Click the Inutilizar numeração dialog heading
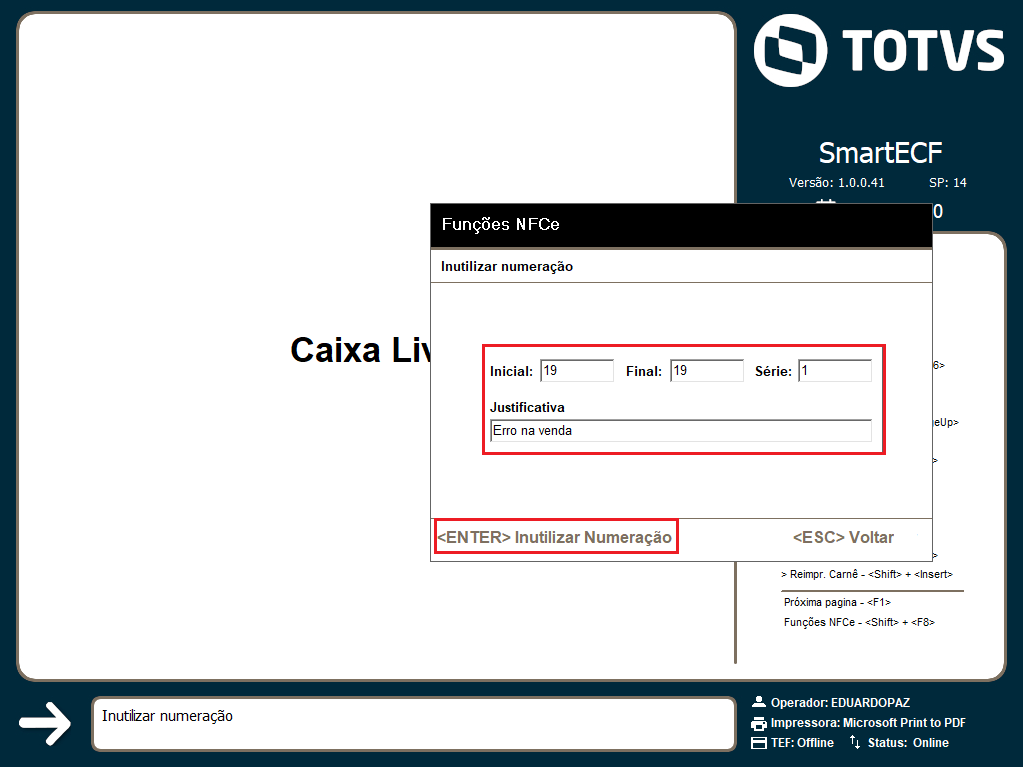Image resolution: width=1023 pixels, height=767 pixels. (507, 266)
